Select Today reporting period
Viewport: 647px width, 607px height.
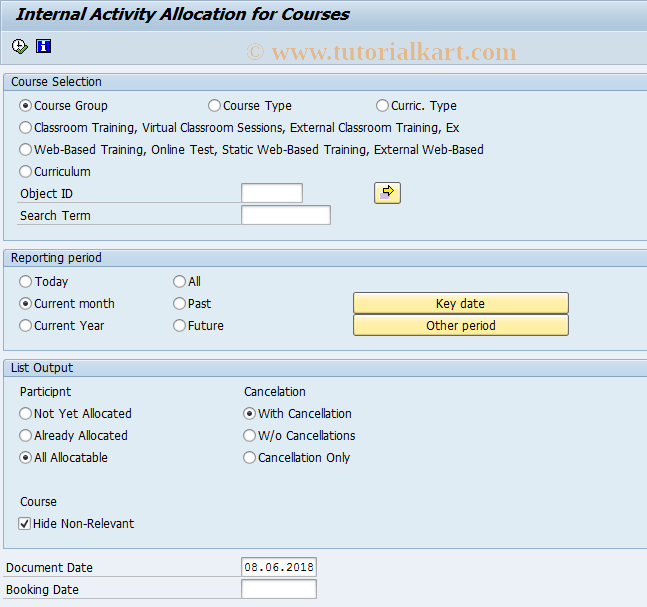click(25, 281)
